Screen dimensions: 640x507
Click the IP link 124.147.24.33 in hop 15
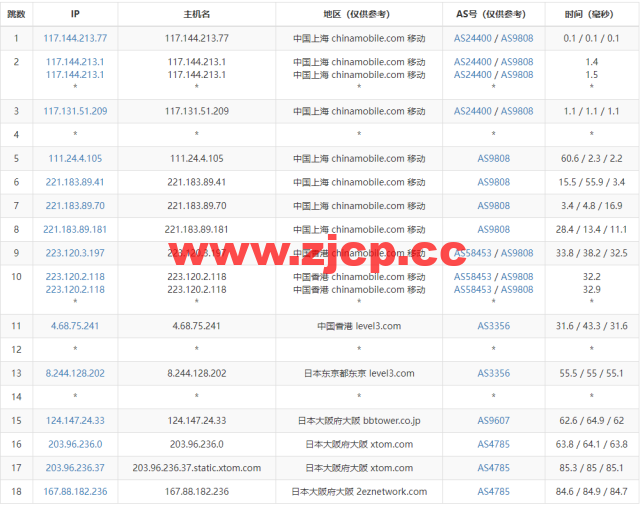(x=75, y=420)
